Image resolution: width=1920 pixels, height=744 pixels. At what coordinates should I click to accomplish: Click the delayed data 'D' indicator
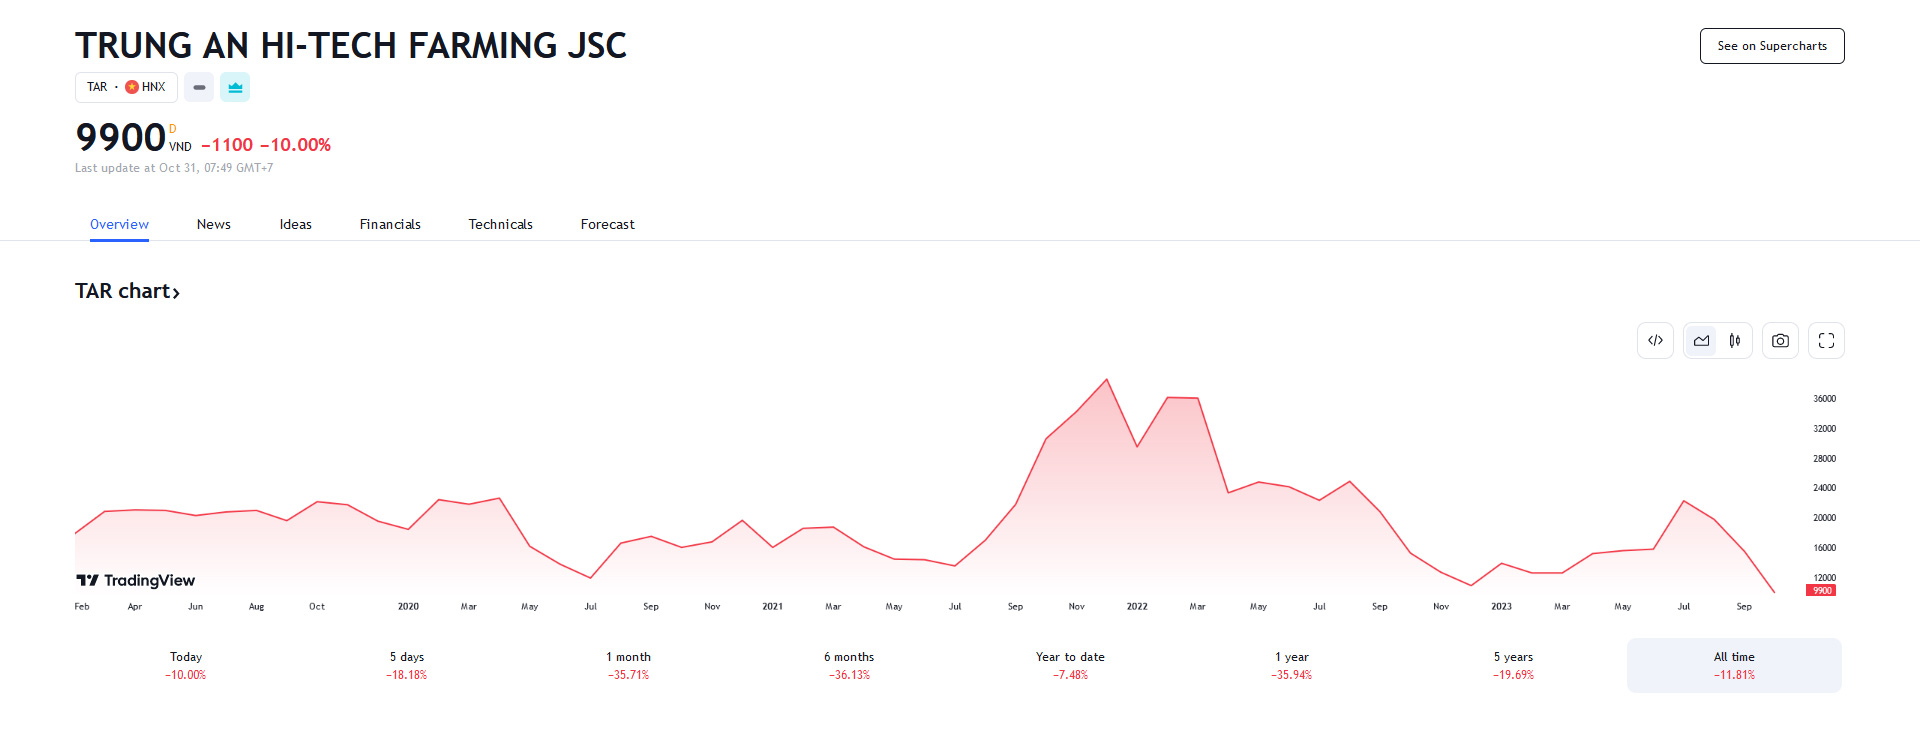[172, 129]
